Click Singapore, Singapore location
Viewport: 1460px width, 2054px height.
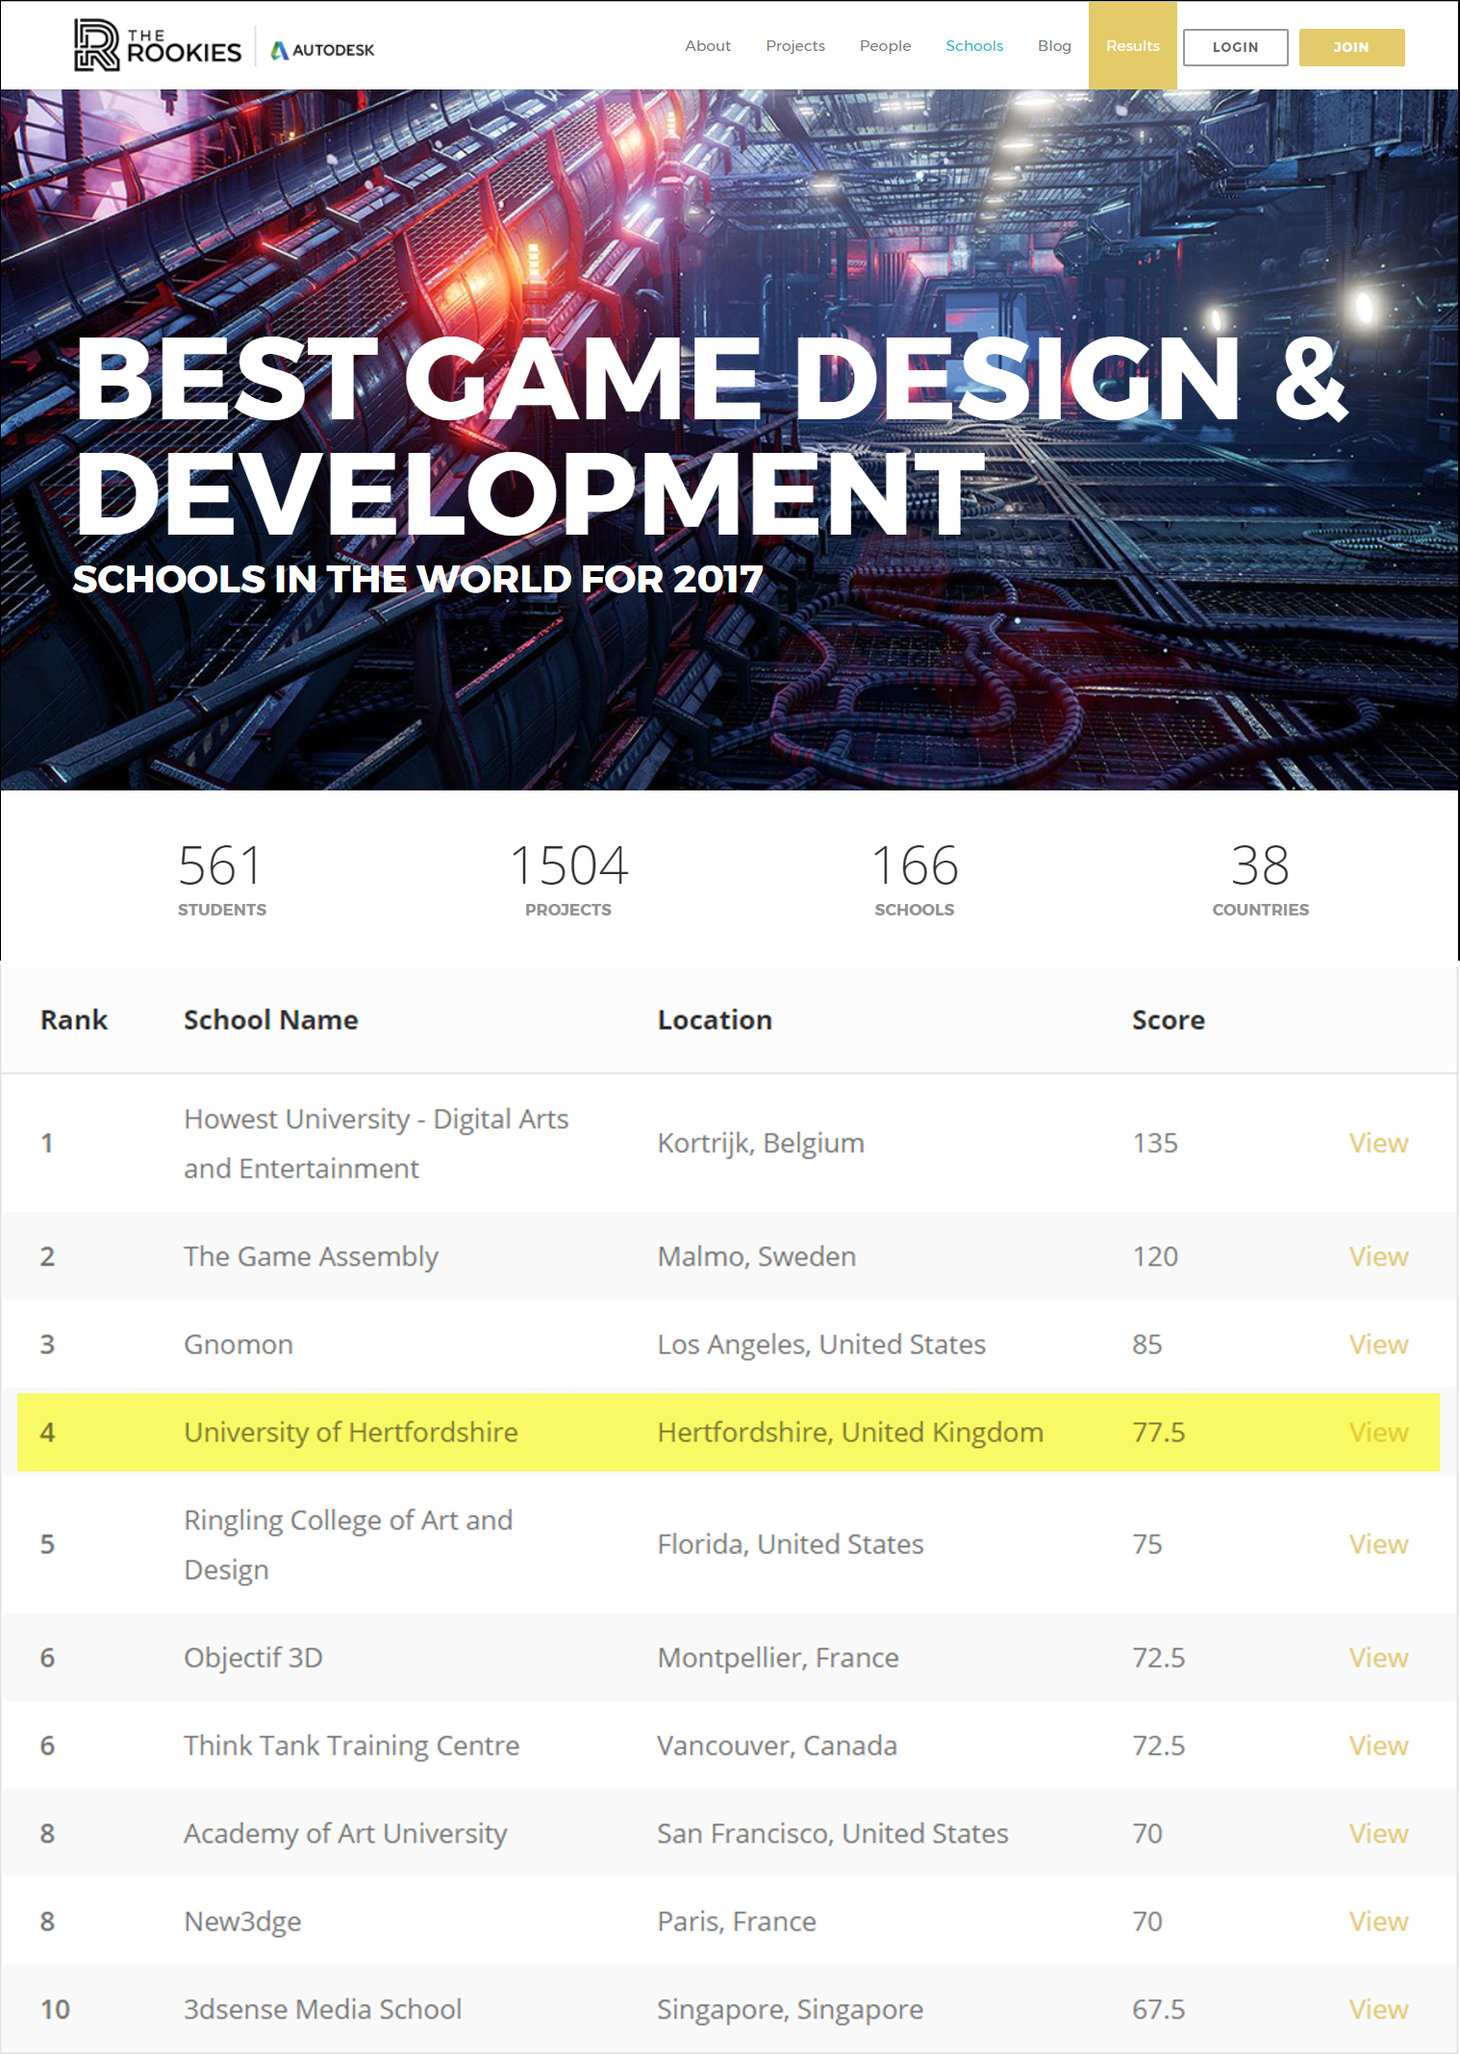[x=790, y=2009]
